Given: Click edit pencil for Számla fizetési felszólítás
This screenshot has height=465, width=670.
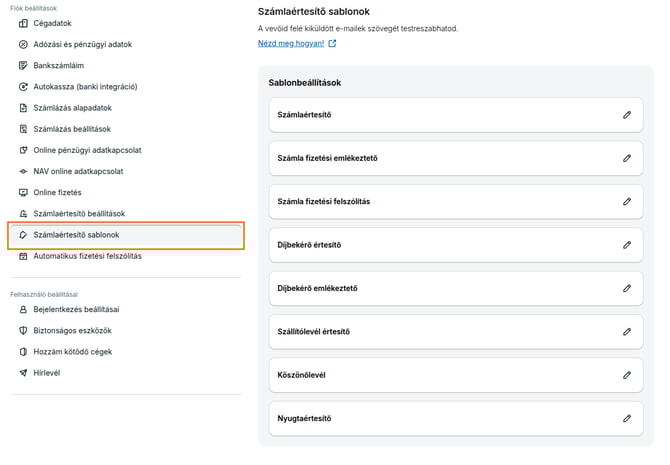Looking at the screenshot, I should pos(627,201).
